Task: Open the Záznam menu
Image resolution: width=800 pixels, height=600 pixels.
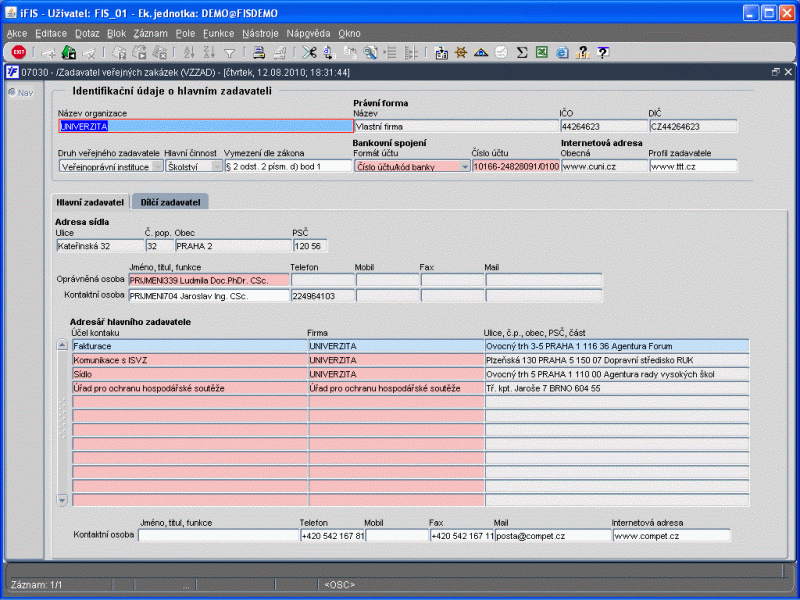Action: click(151, 33)
